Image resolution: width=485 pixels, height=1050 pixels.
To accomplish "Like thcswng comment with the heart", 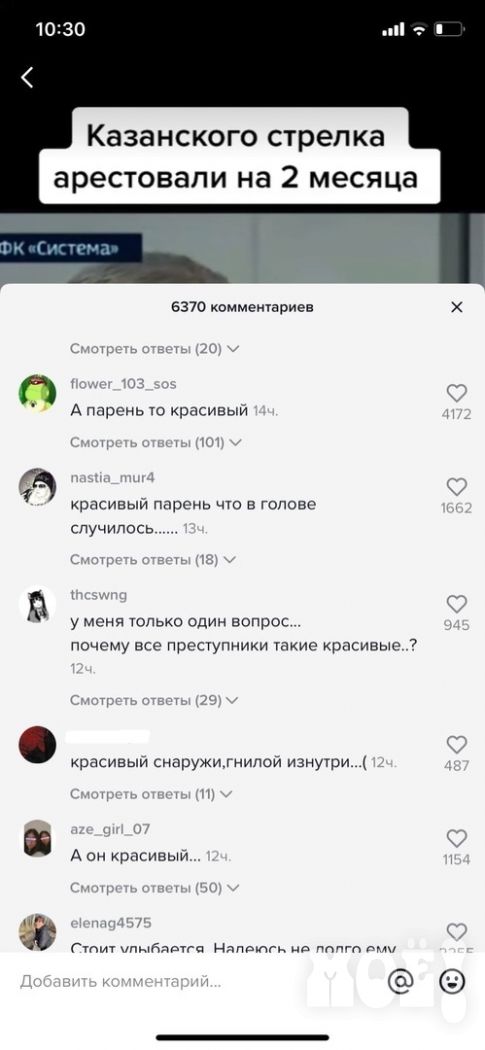I will pos(457,604).
